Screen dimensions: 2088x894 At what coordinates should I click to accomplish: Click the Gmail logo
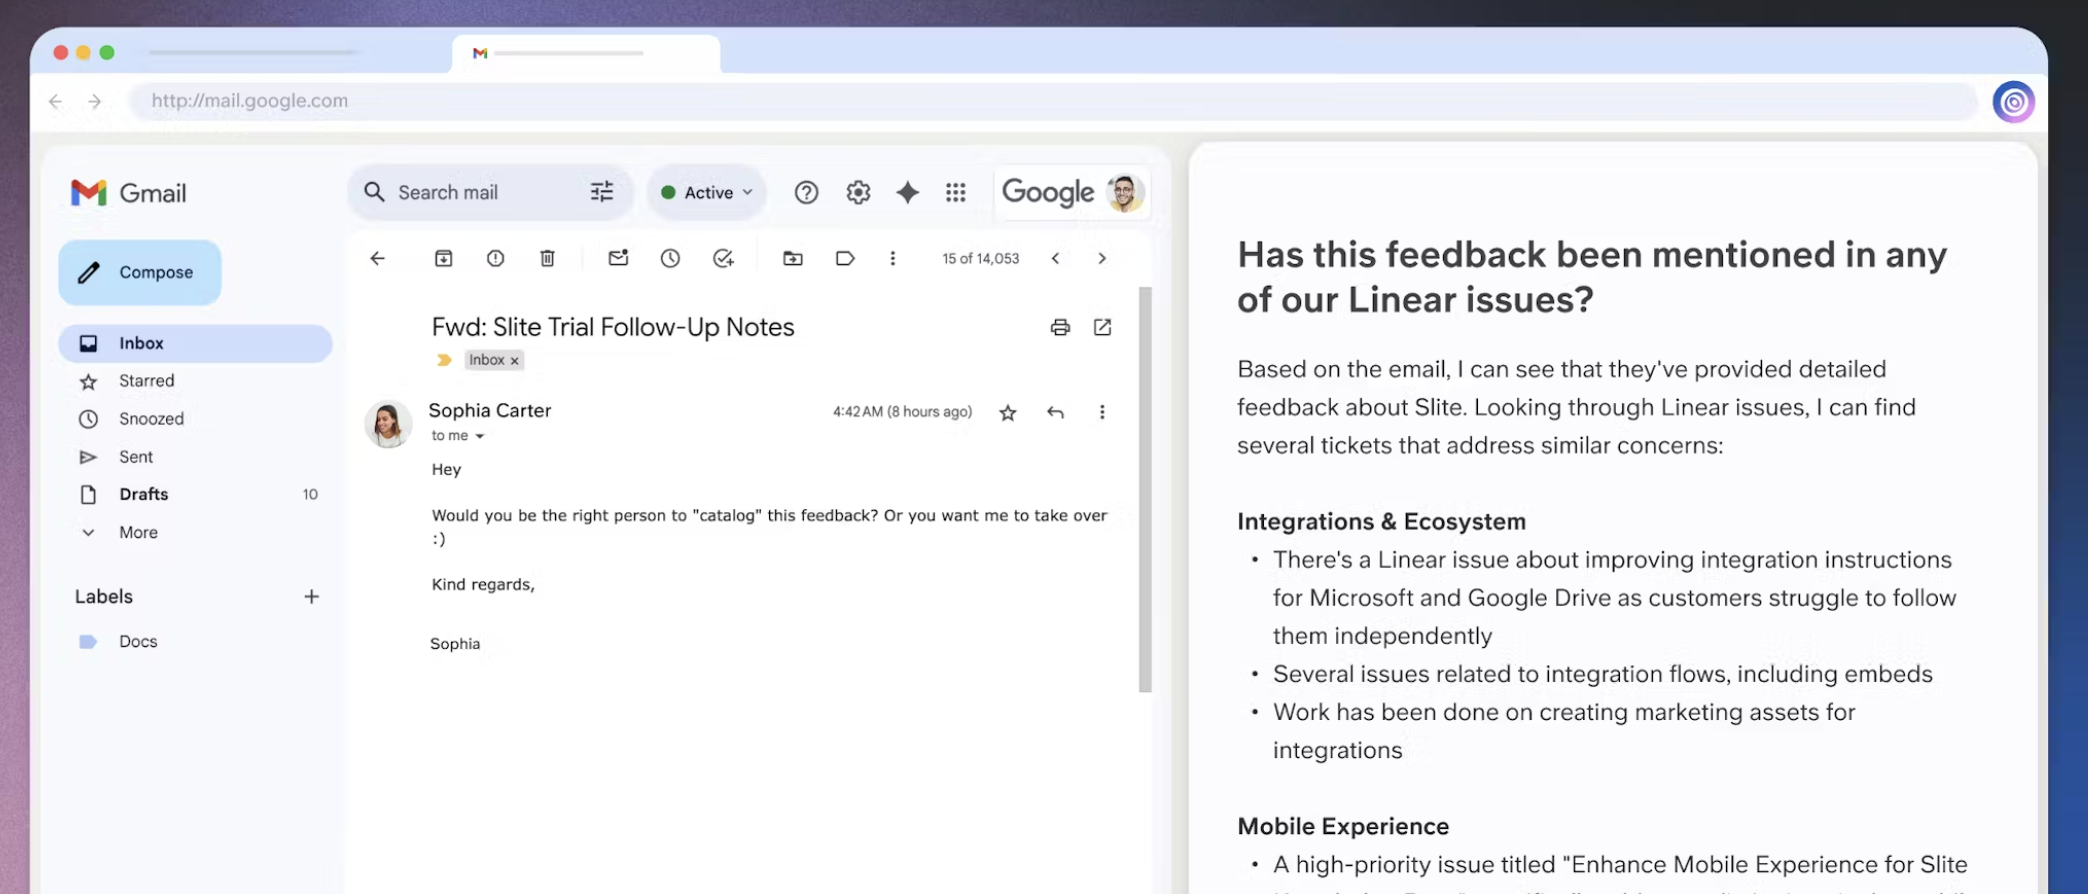129,193
